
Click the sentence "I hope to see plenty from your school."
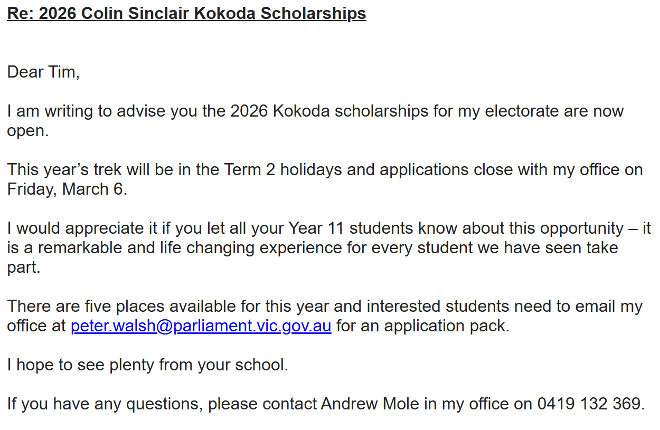pyautogui.click(x=147, y=365)
